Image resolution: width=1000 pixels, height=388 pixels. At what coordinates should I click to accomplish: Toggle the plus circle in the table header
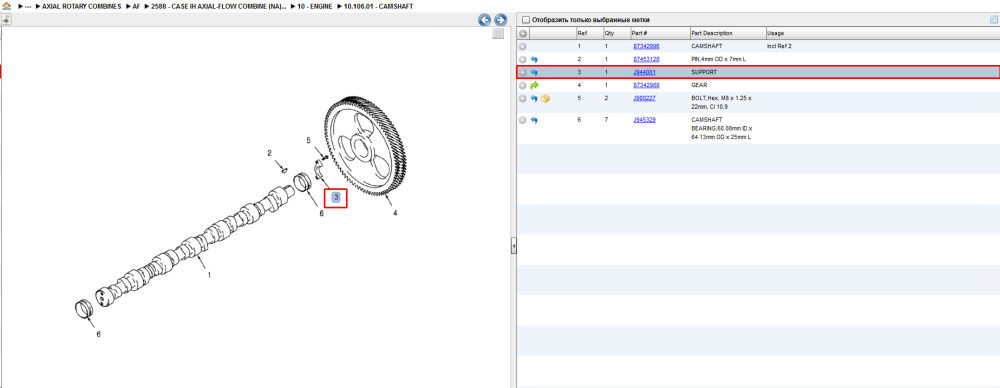[522, 33]
